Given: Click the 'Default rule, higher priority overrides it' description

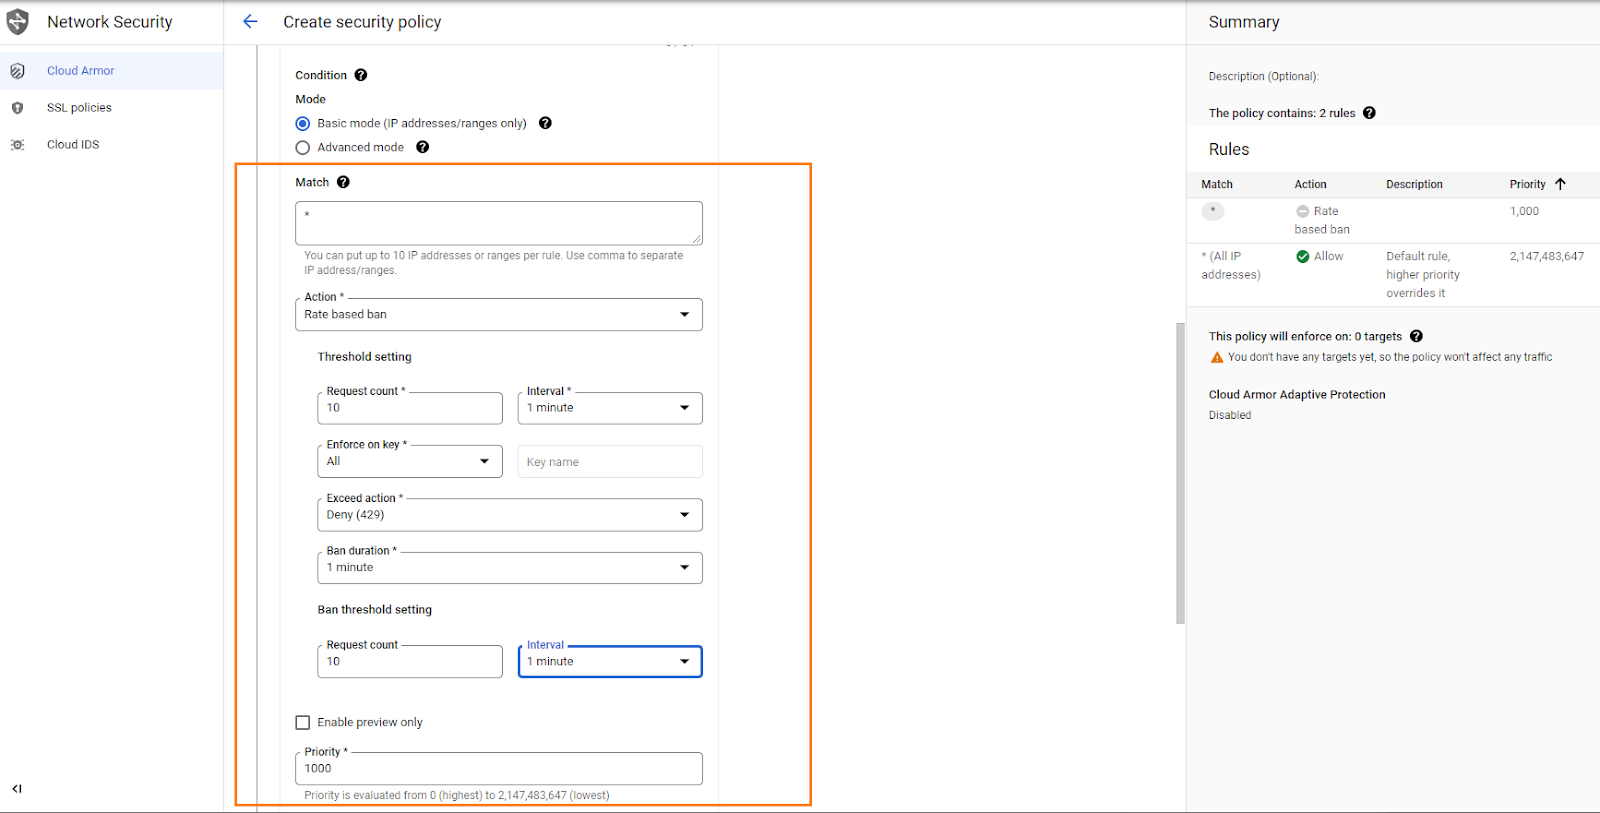Looking at the screenshot, I should click(x=1423, y=275).
